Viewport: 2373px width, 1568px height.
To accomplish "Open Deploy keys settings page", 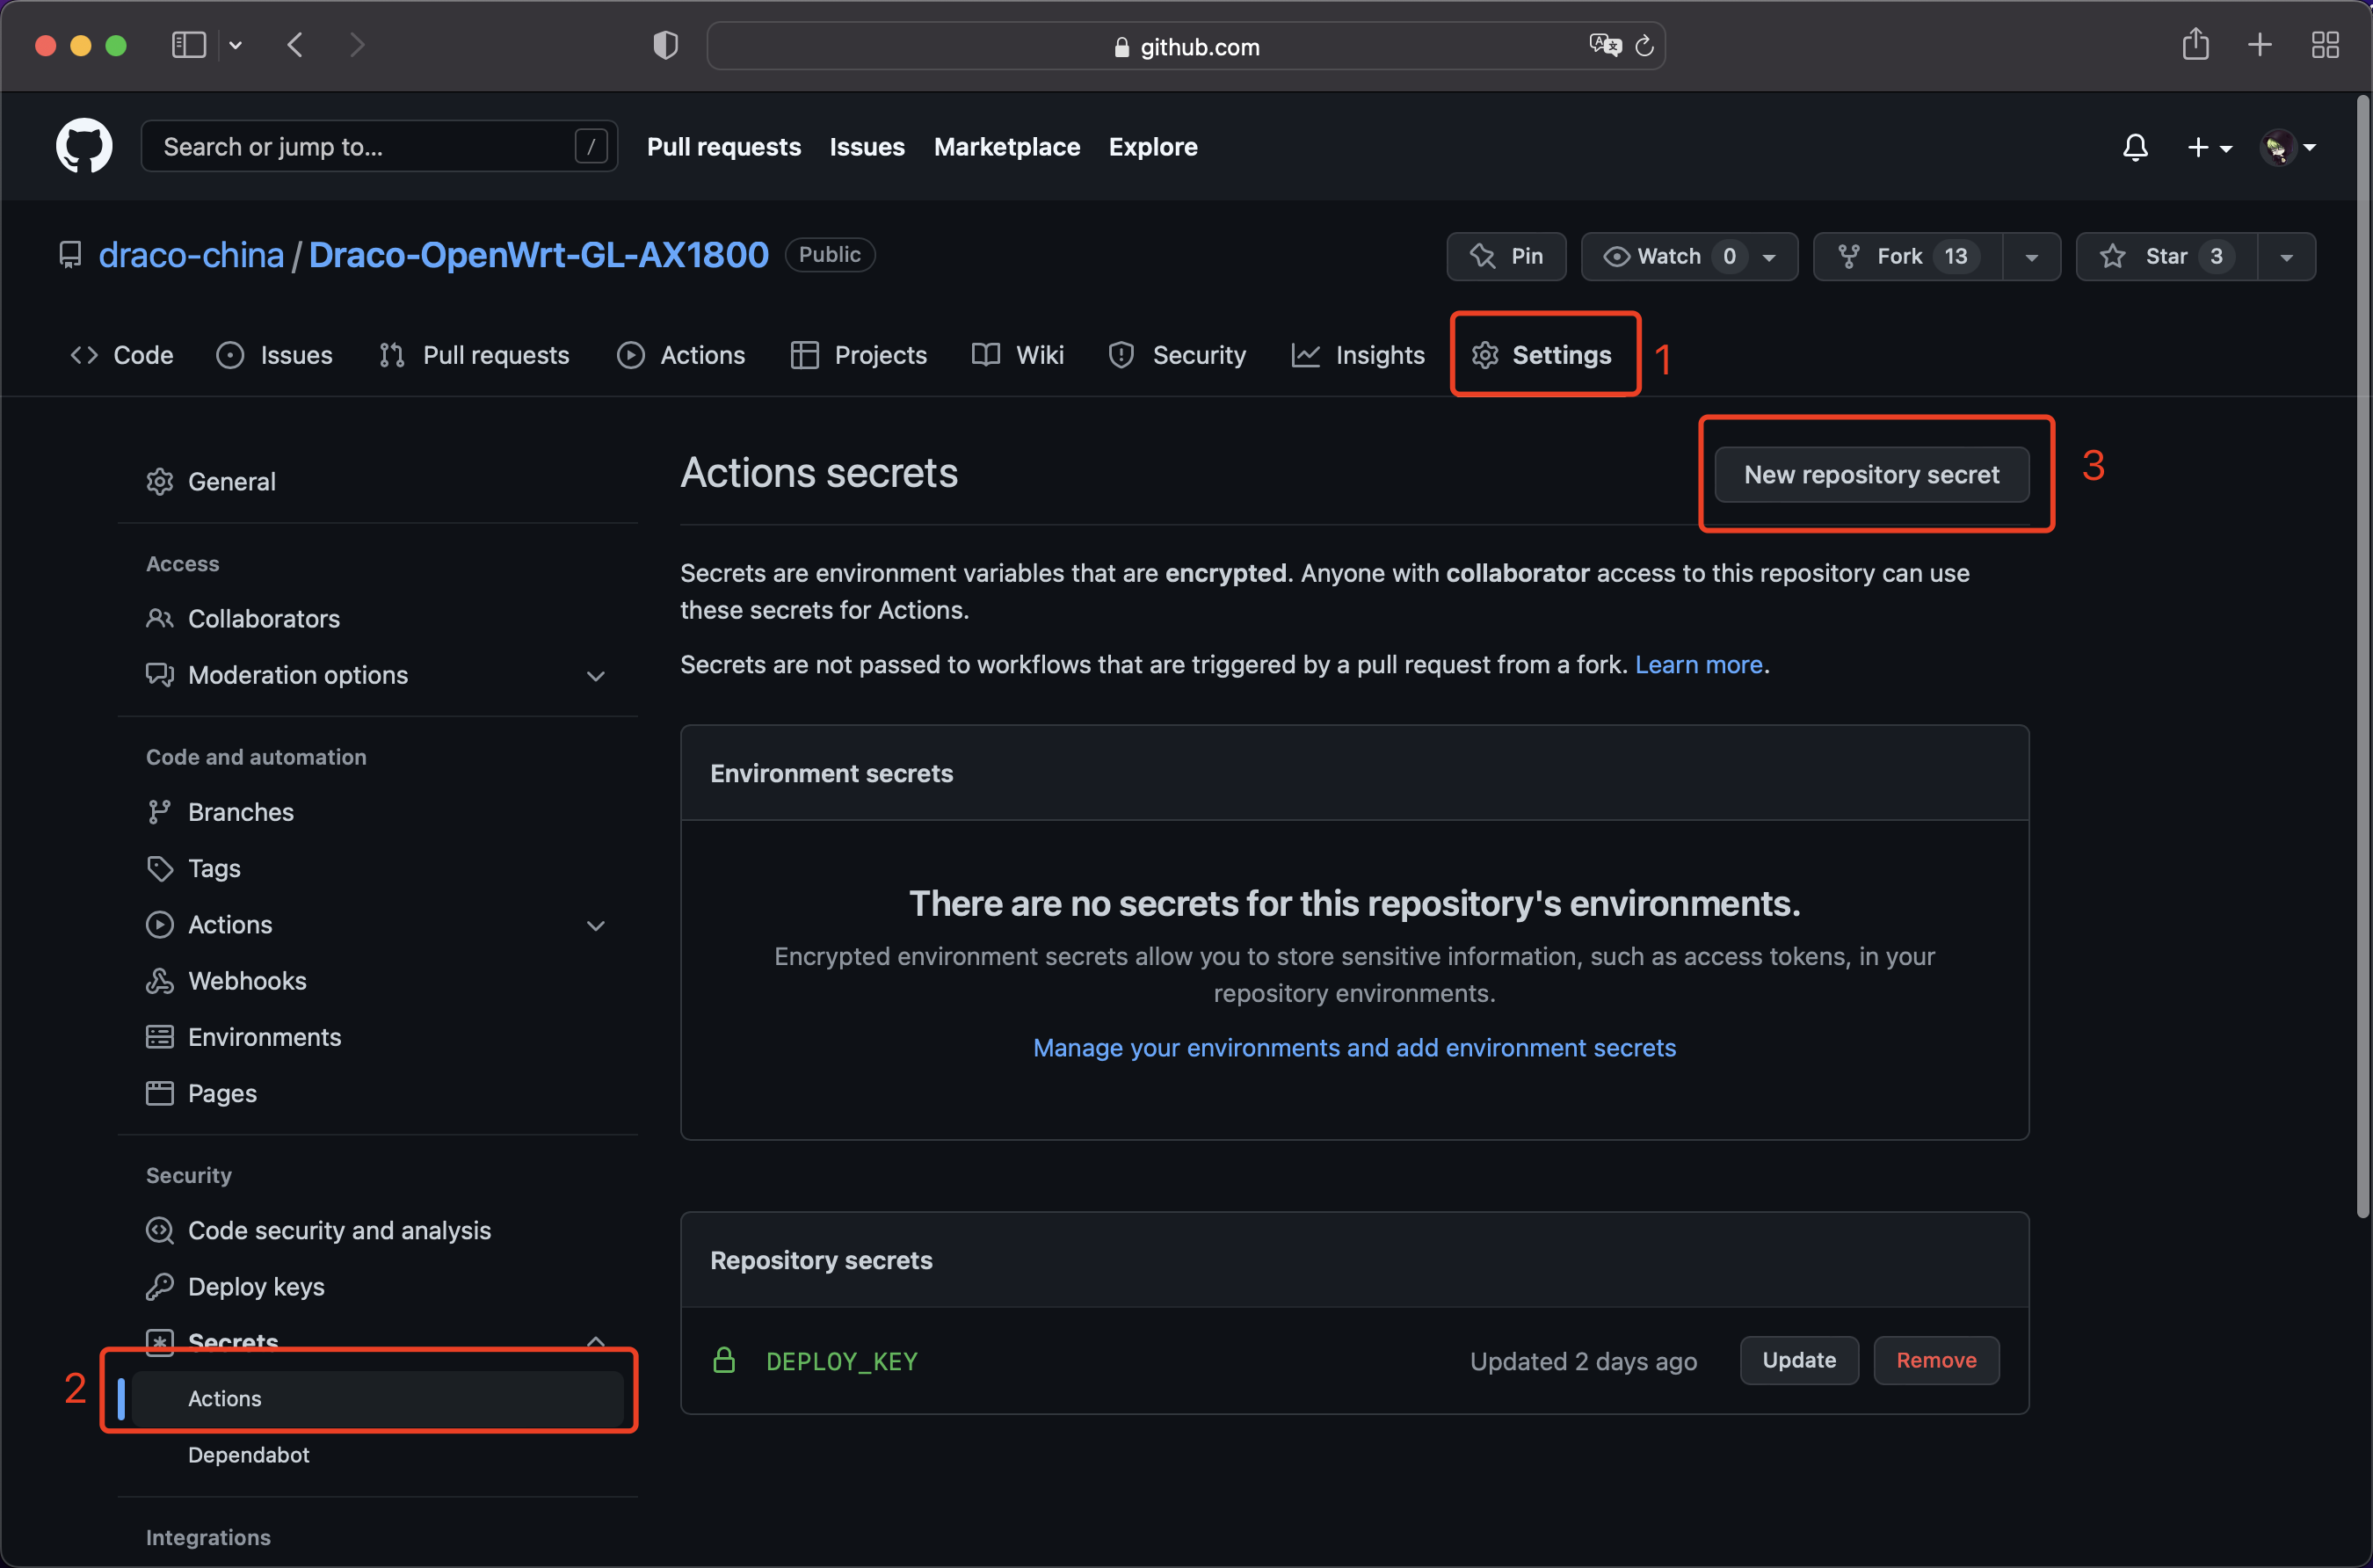I will click(256, 1286).
